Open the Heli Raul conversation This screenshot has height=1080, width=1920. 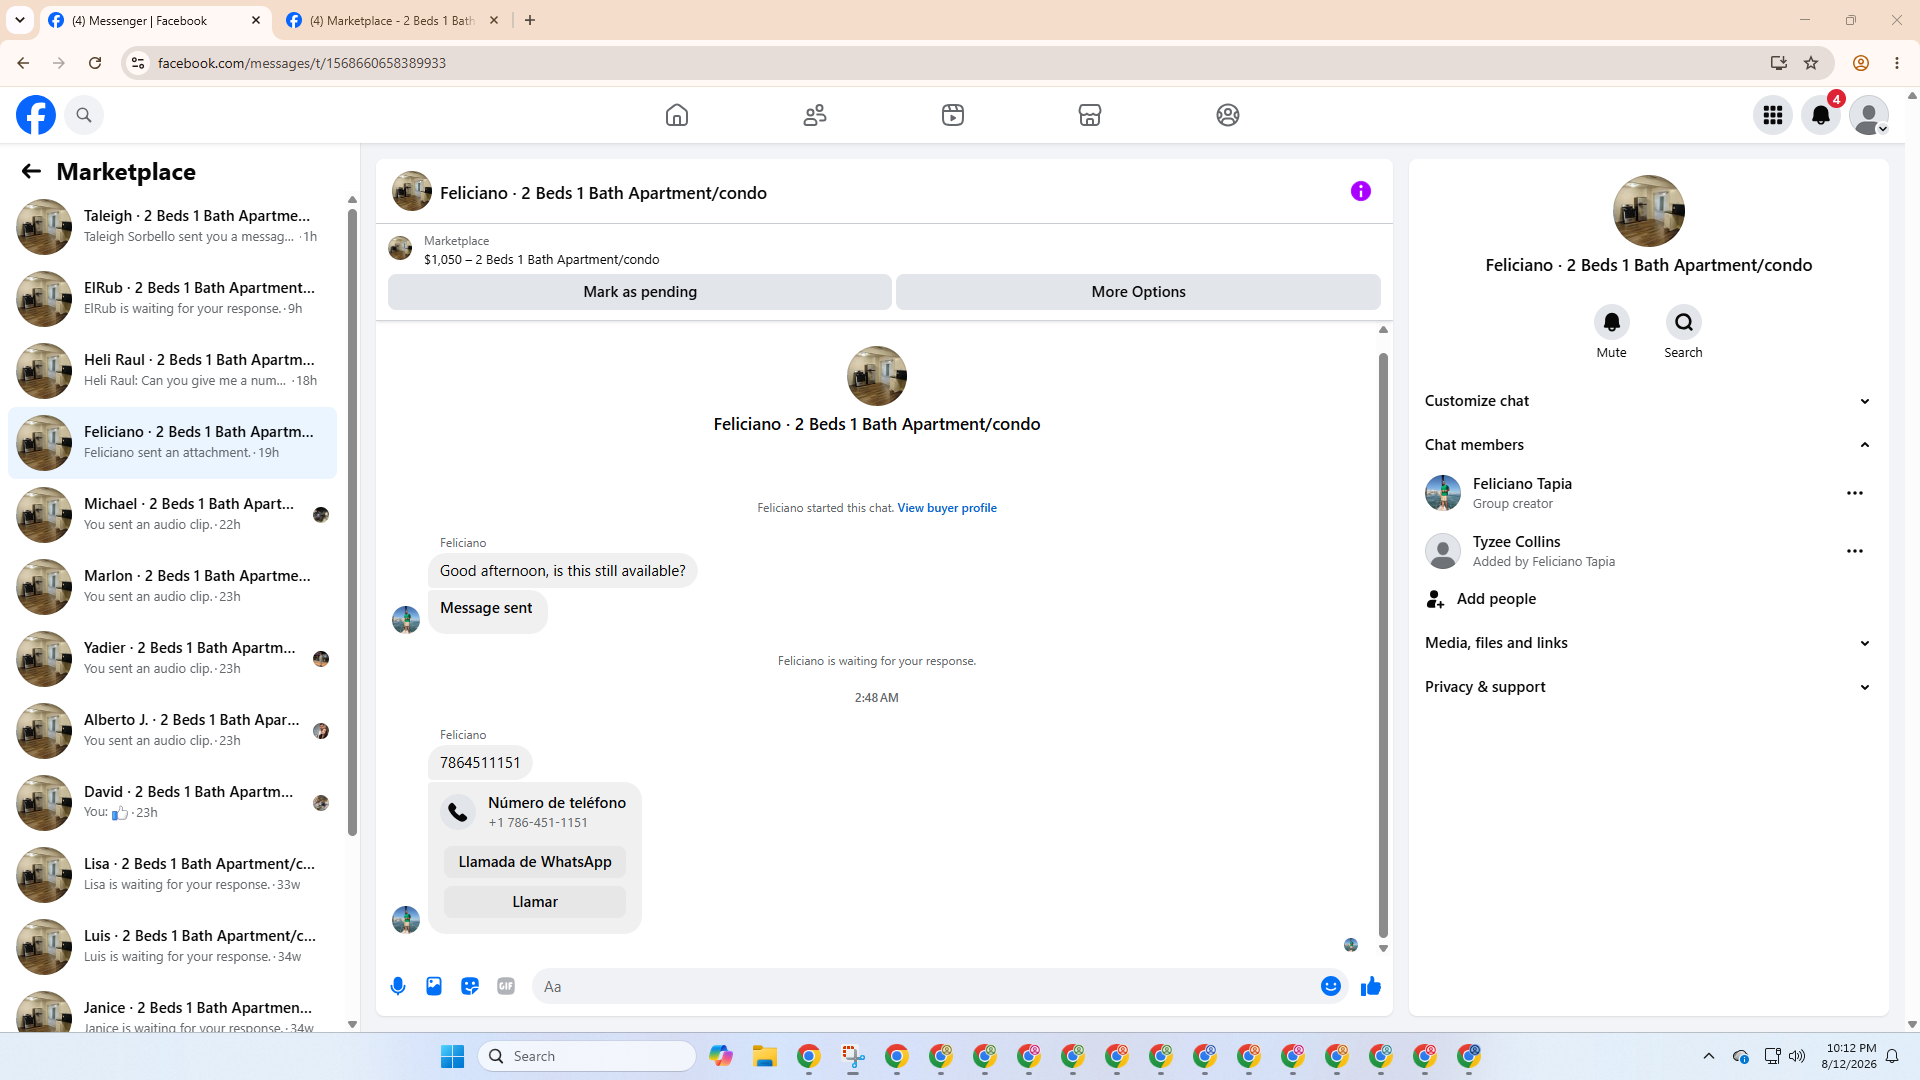pos(173,371)
